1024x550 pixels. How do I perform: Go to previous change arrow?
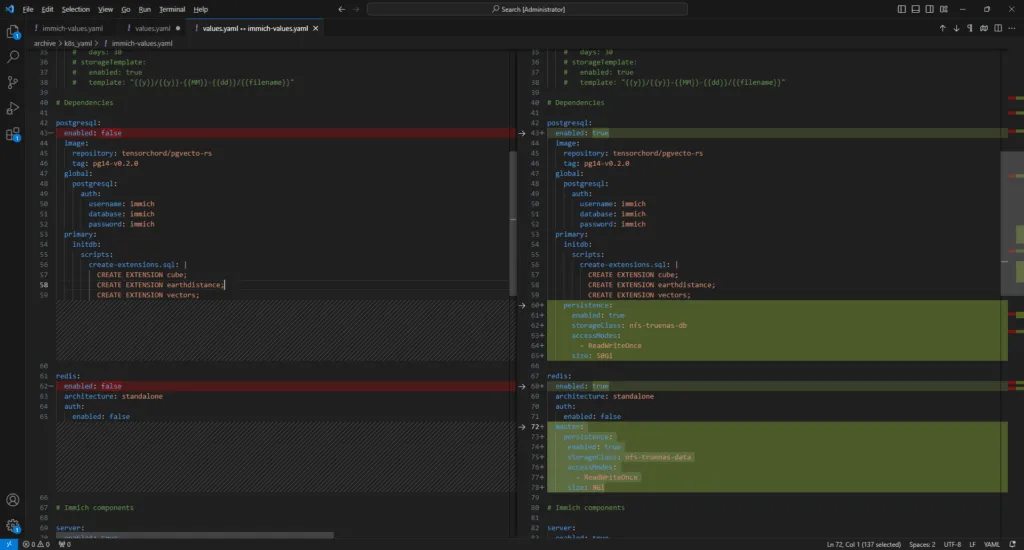coord(942,29)
